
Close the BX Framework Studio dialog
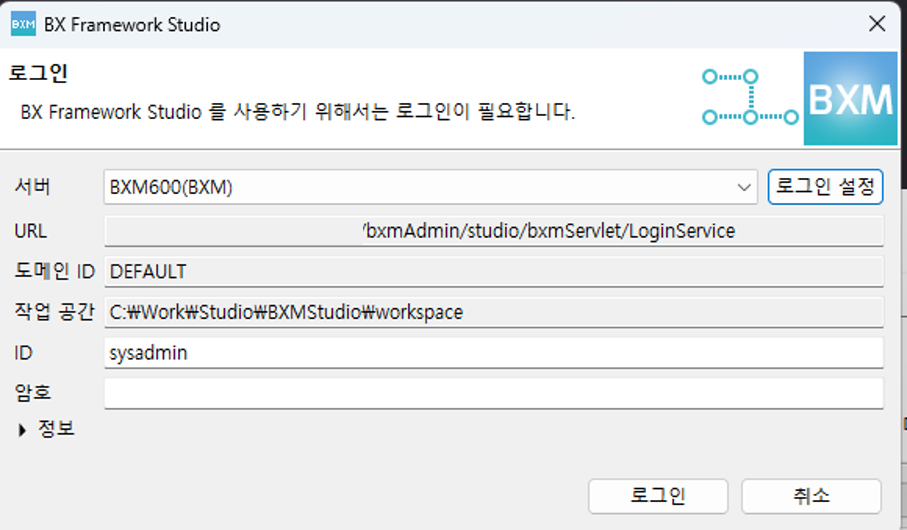click(877, 24)
